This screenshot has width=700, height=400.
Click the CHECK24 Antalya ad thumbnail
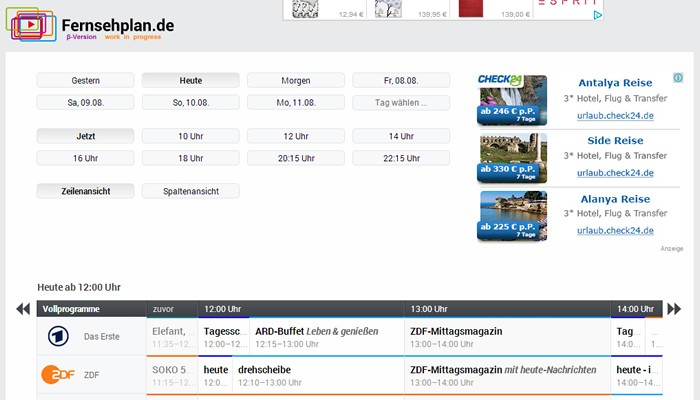coord(512,100)
